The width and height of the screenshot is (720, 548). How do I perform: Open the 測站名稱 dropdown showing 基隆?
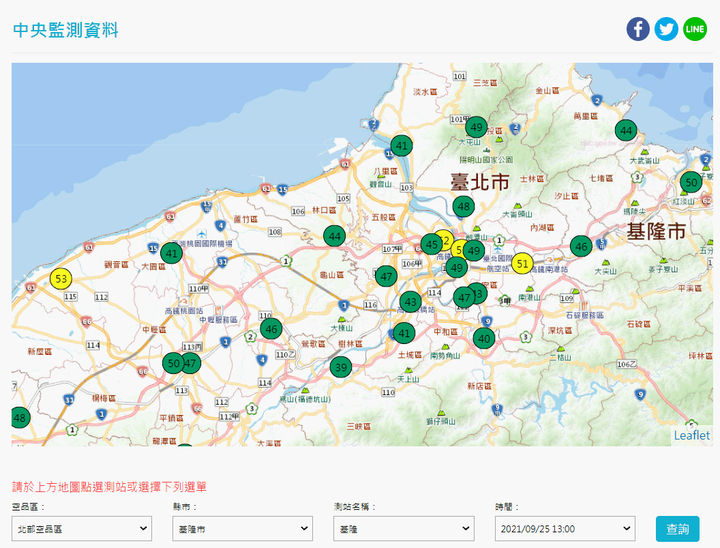pos(404,529)
